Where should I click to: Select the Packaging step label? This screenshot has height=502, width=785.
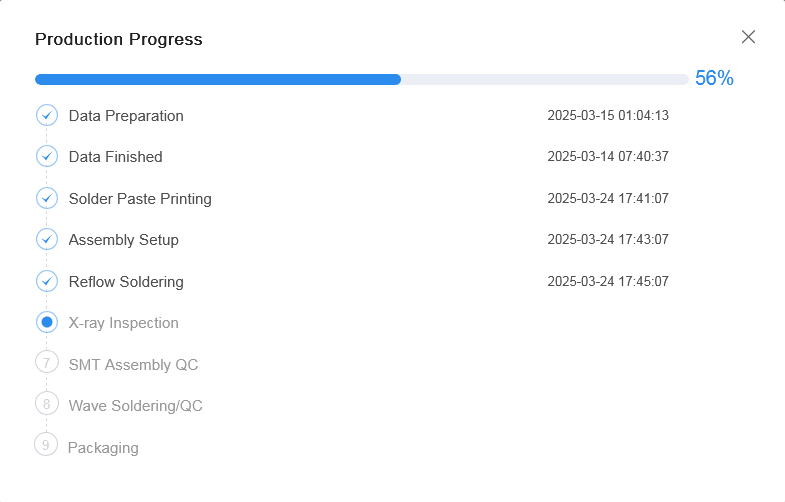coord(103,447)
